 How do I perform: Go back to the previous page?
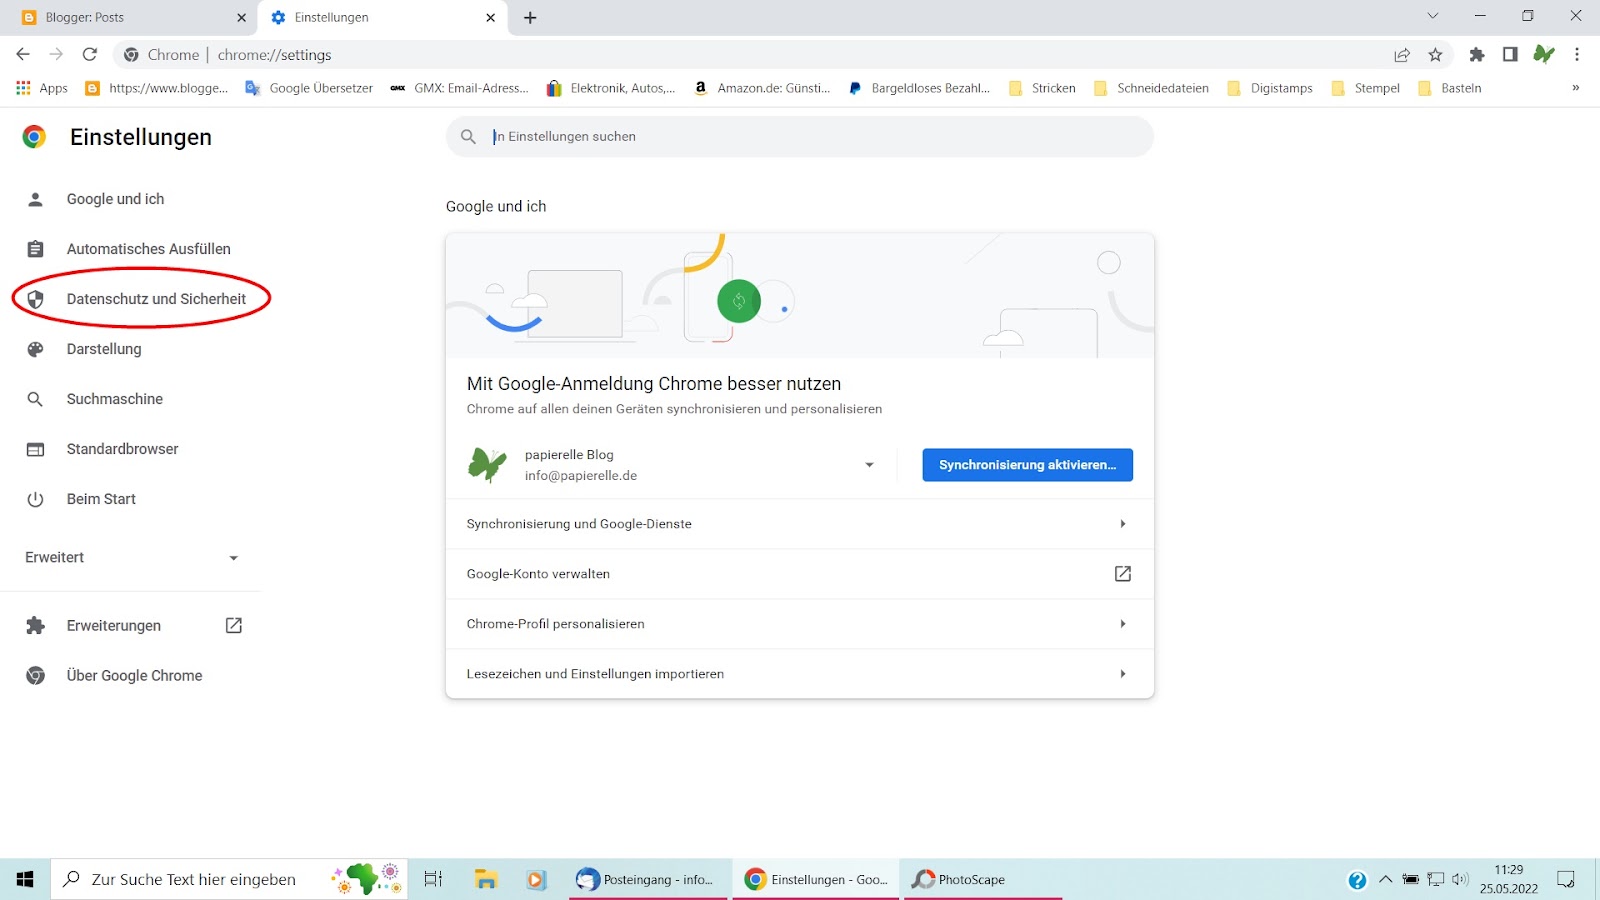pyautogui.click(x=23, y=54)
